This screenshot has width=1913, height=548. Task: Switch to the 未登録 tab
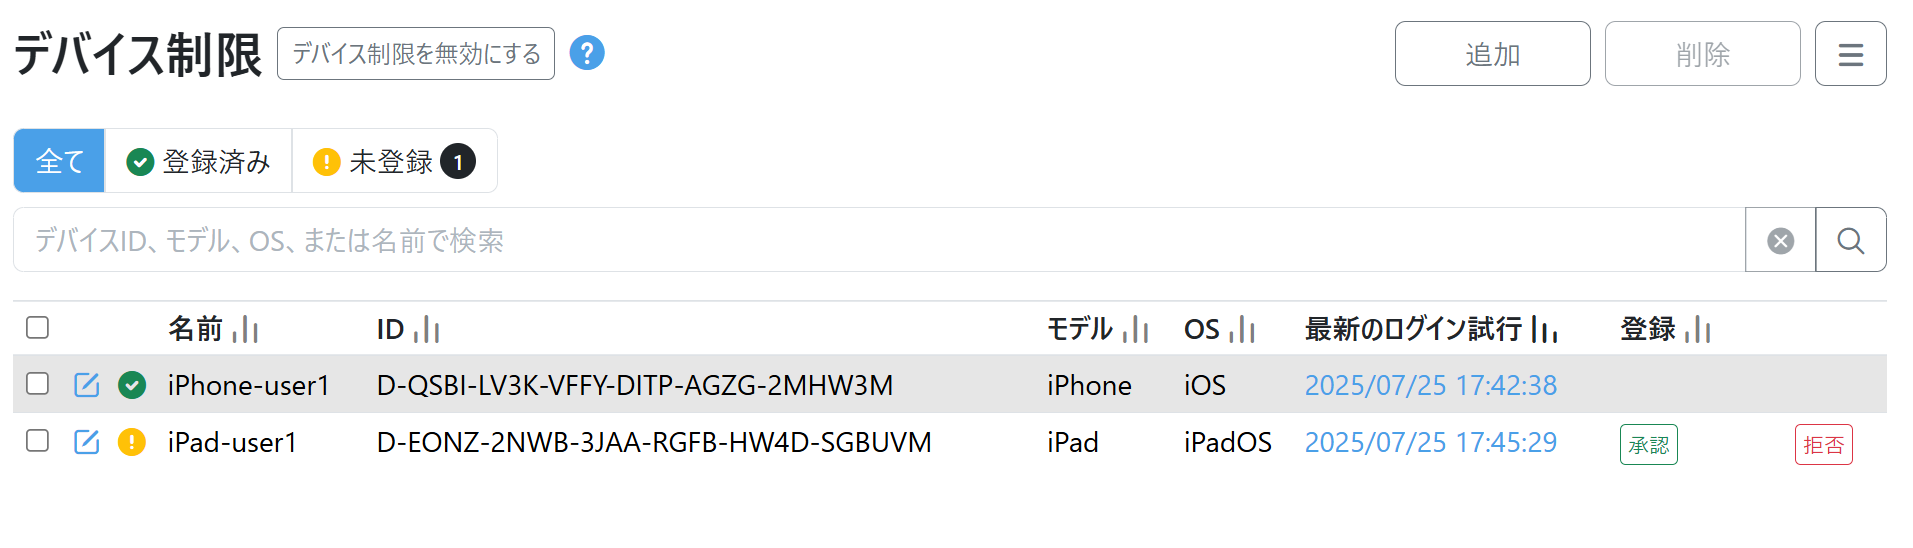(x=394, y=161)
